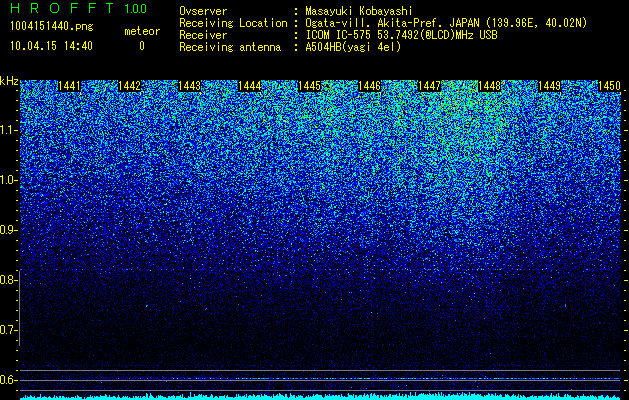629x400 pixels.
Task: Click the 1445 time marker
Action: [310, 86]
